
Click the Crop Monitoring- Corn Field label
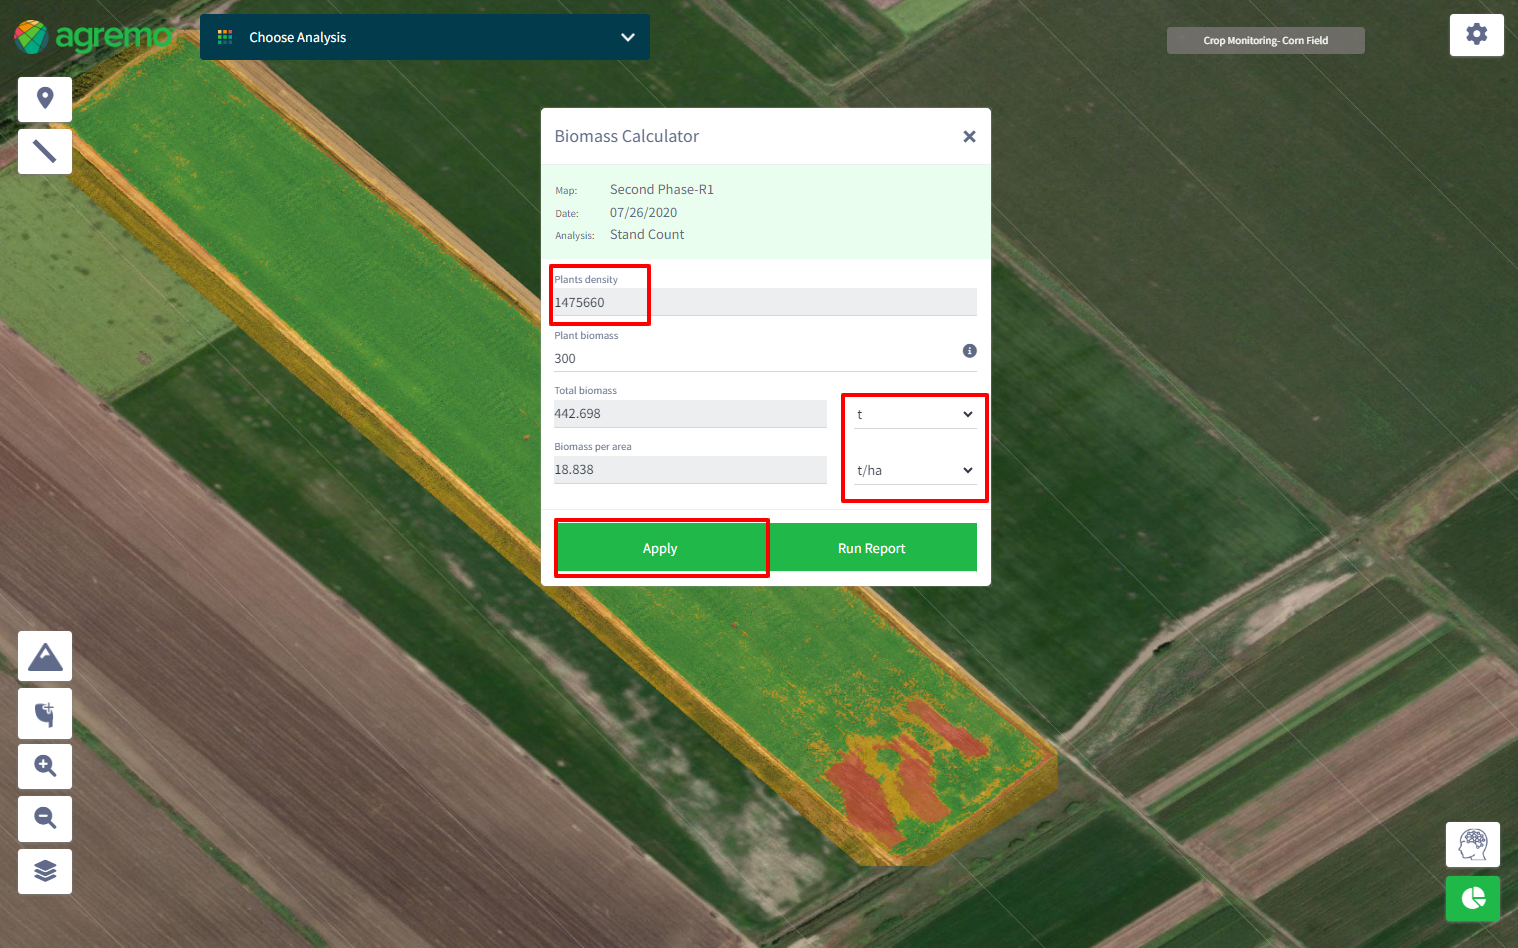tap(1265, 41)
